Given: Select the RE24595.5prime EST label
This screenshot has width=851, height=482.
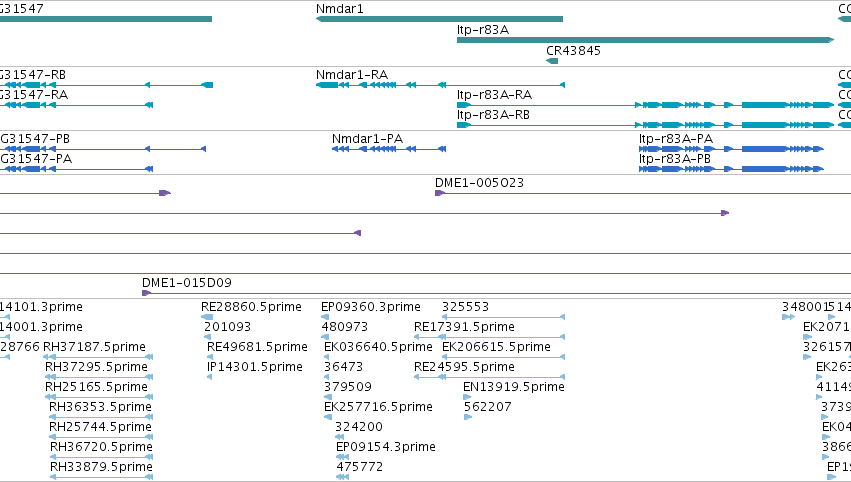Looking at the screenshot, I should pyautogui.click(x=464, y=367).
